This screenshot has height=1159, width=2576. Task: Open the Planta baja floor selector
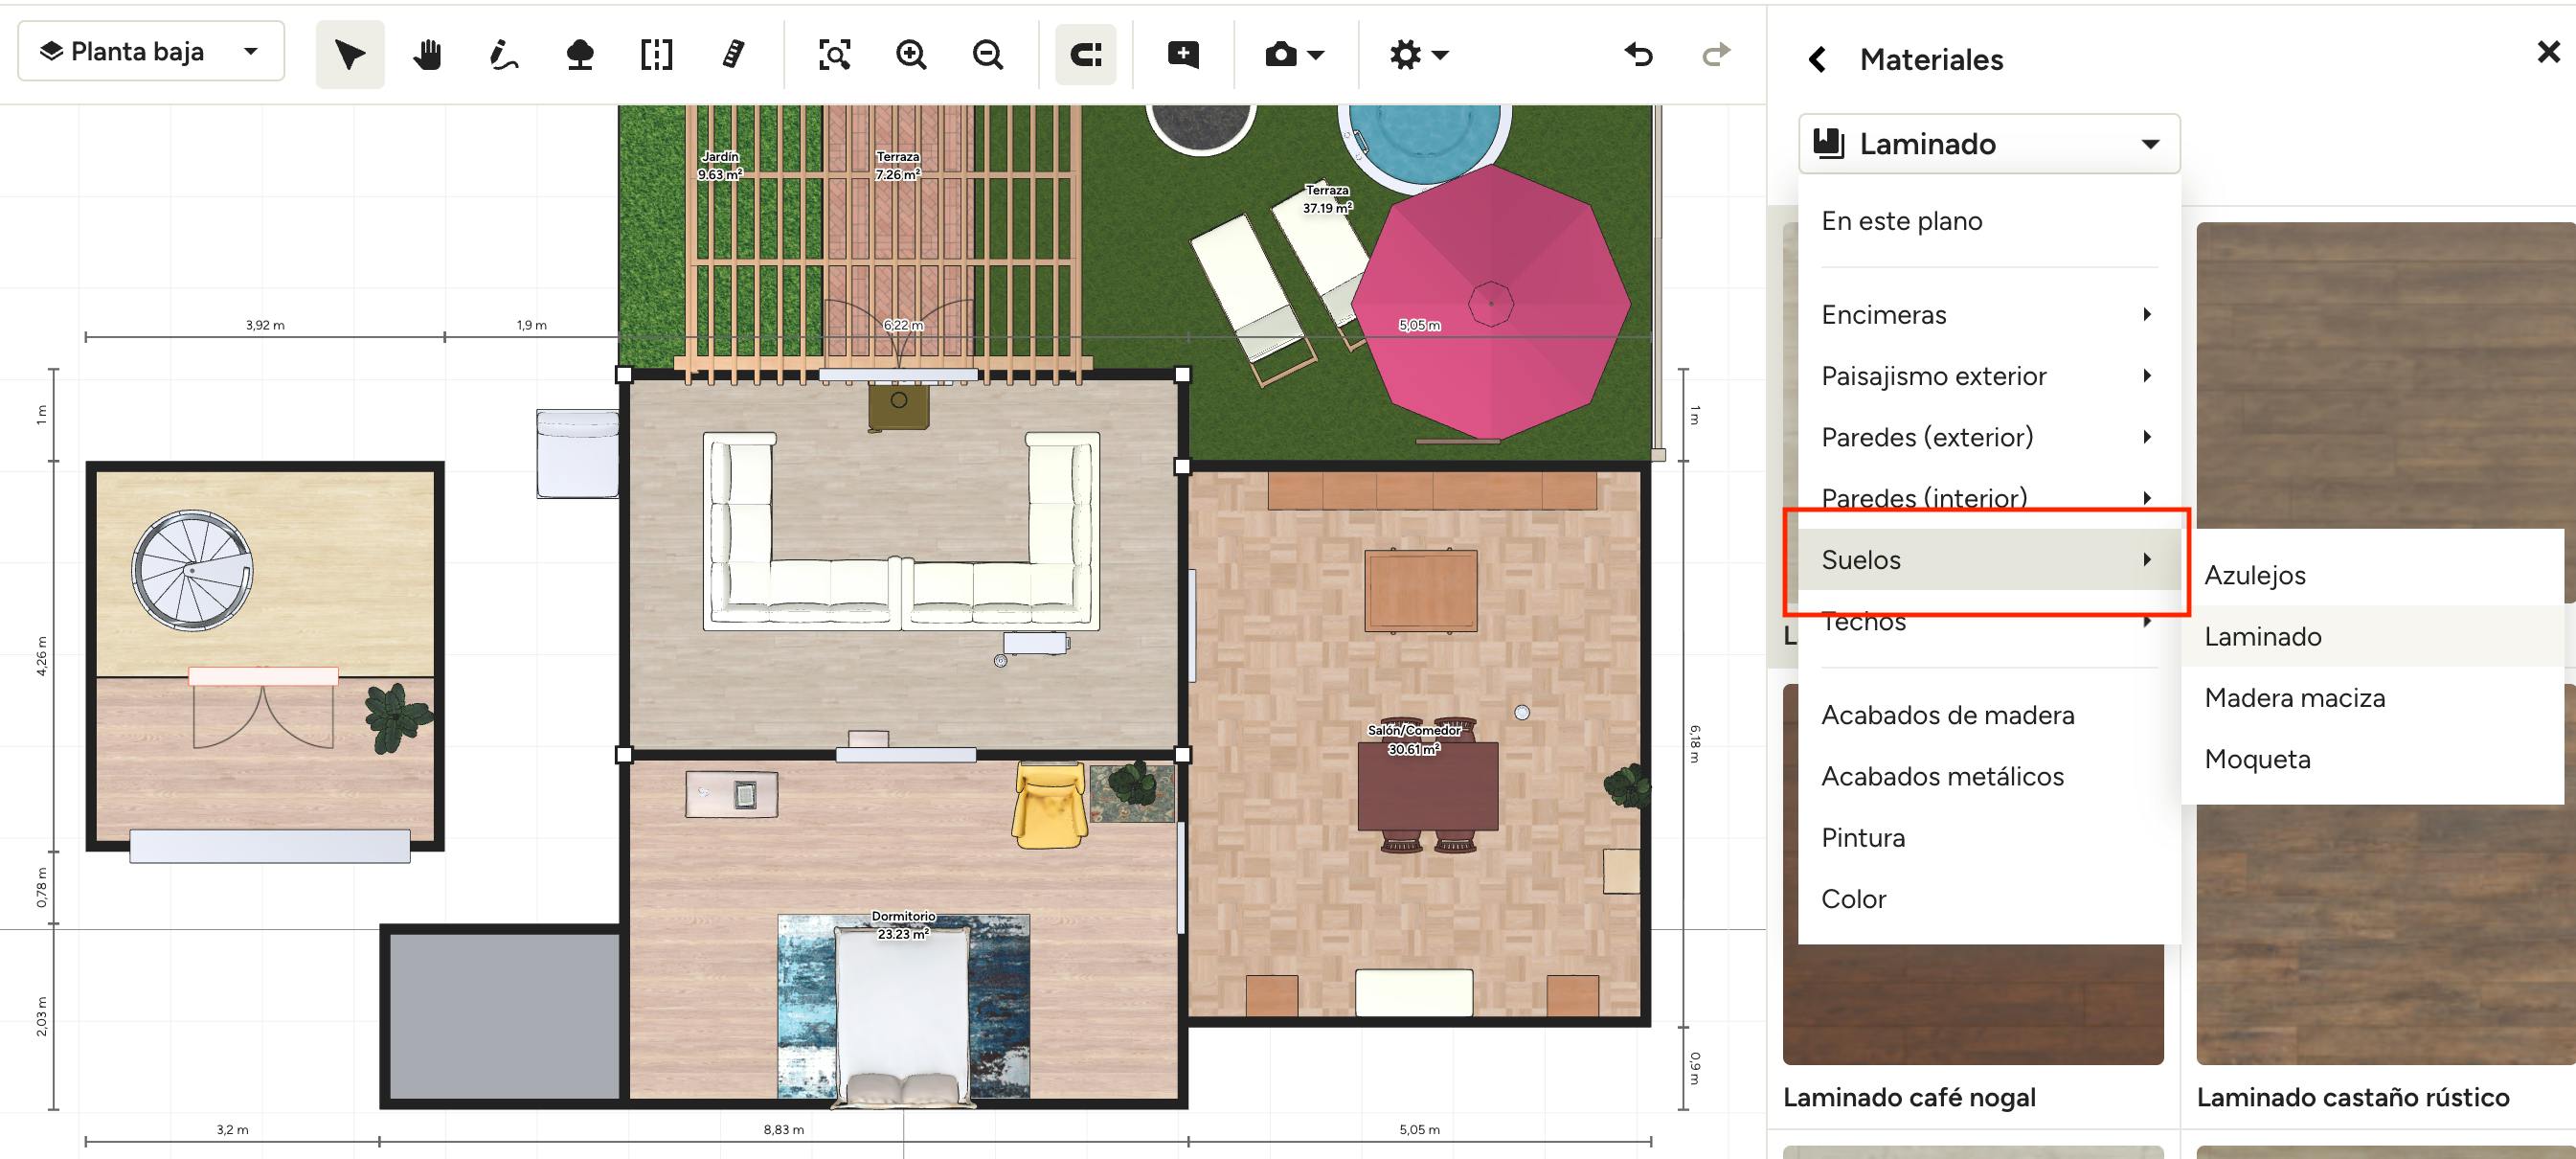point(151,51)
